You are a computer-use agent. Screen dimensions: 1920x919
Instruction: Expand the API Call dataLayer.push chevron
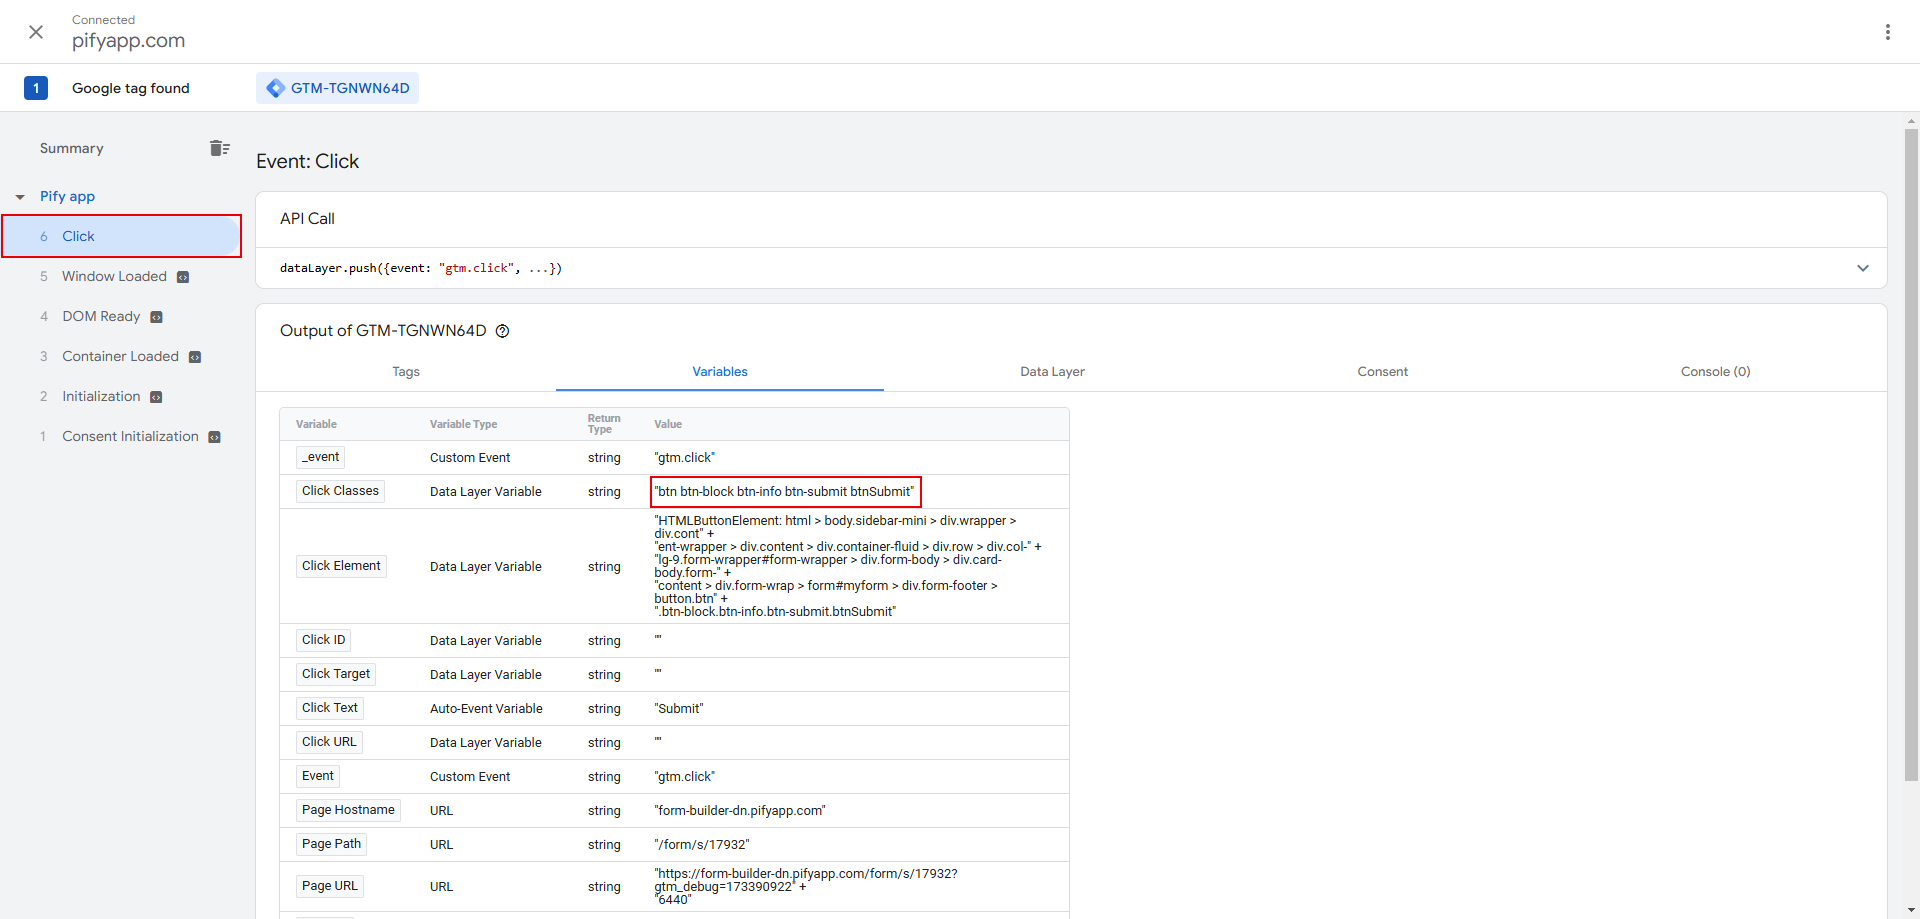[1863, 268]
